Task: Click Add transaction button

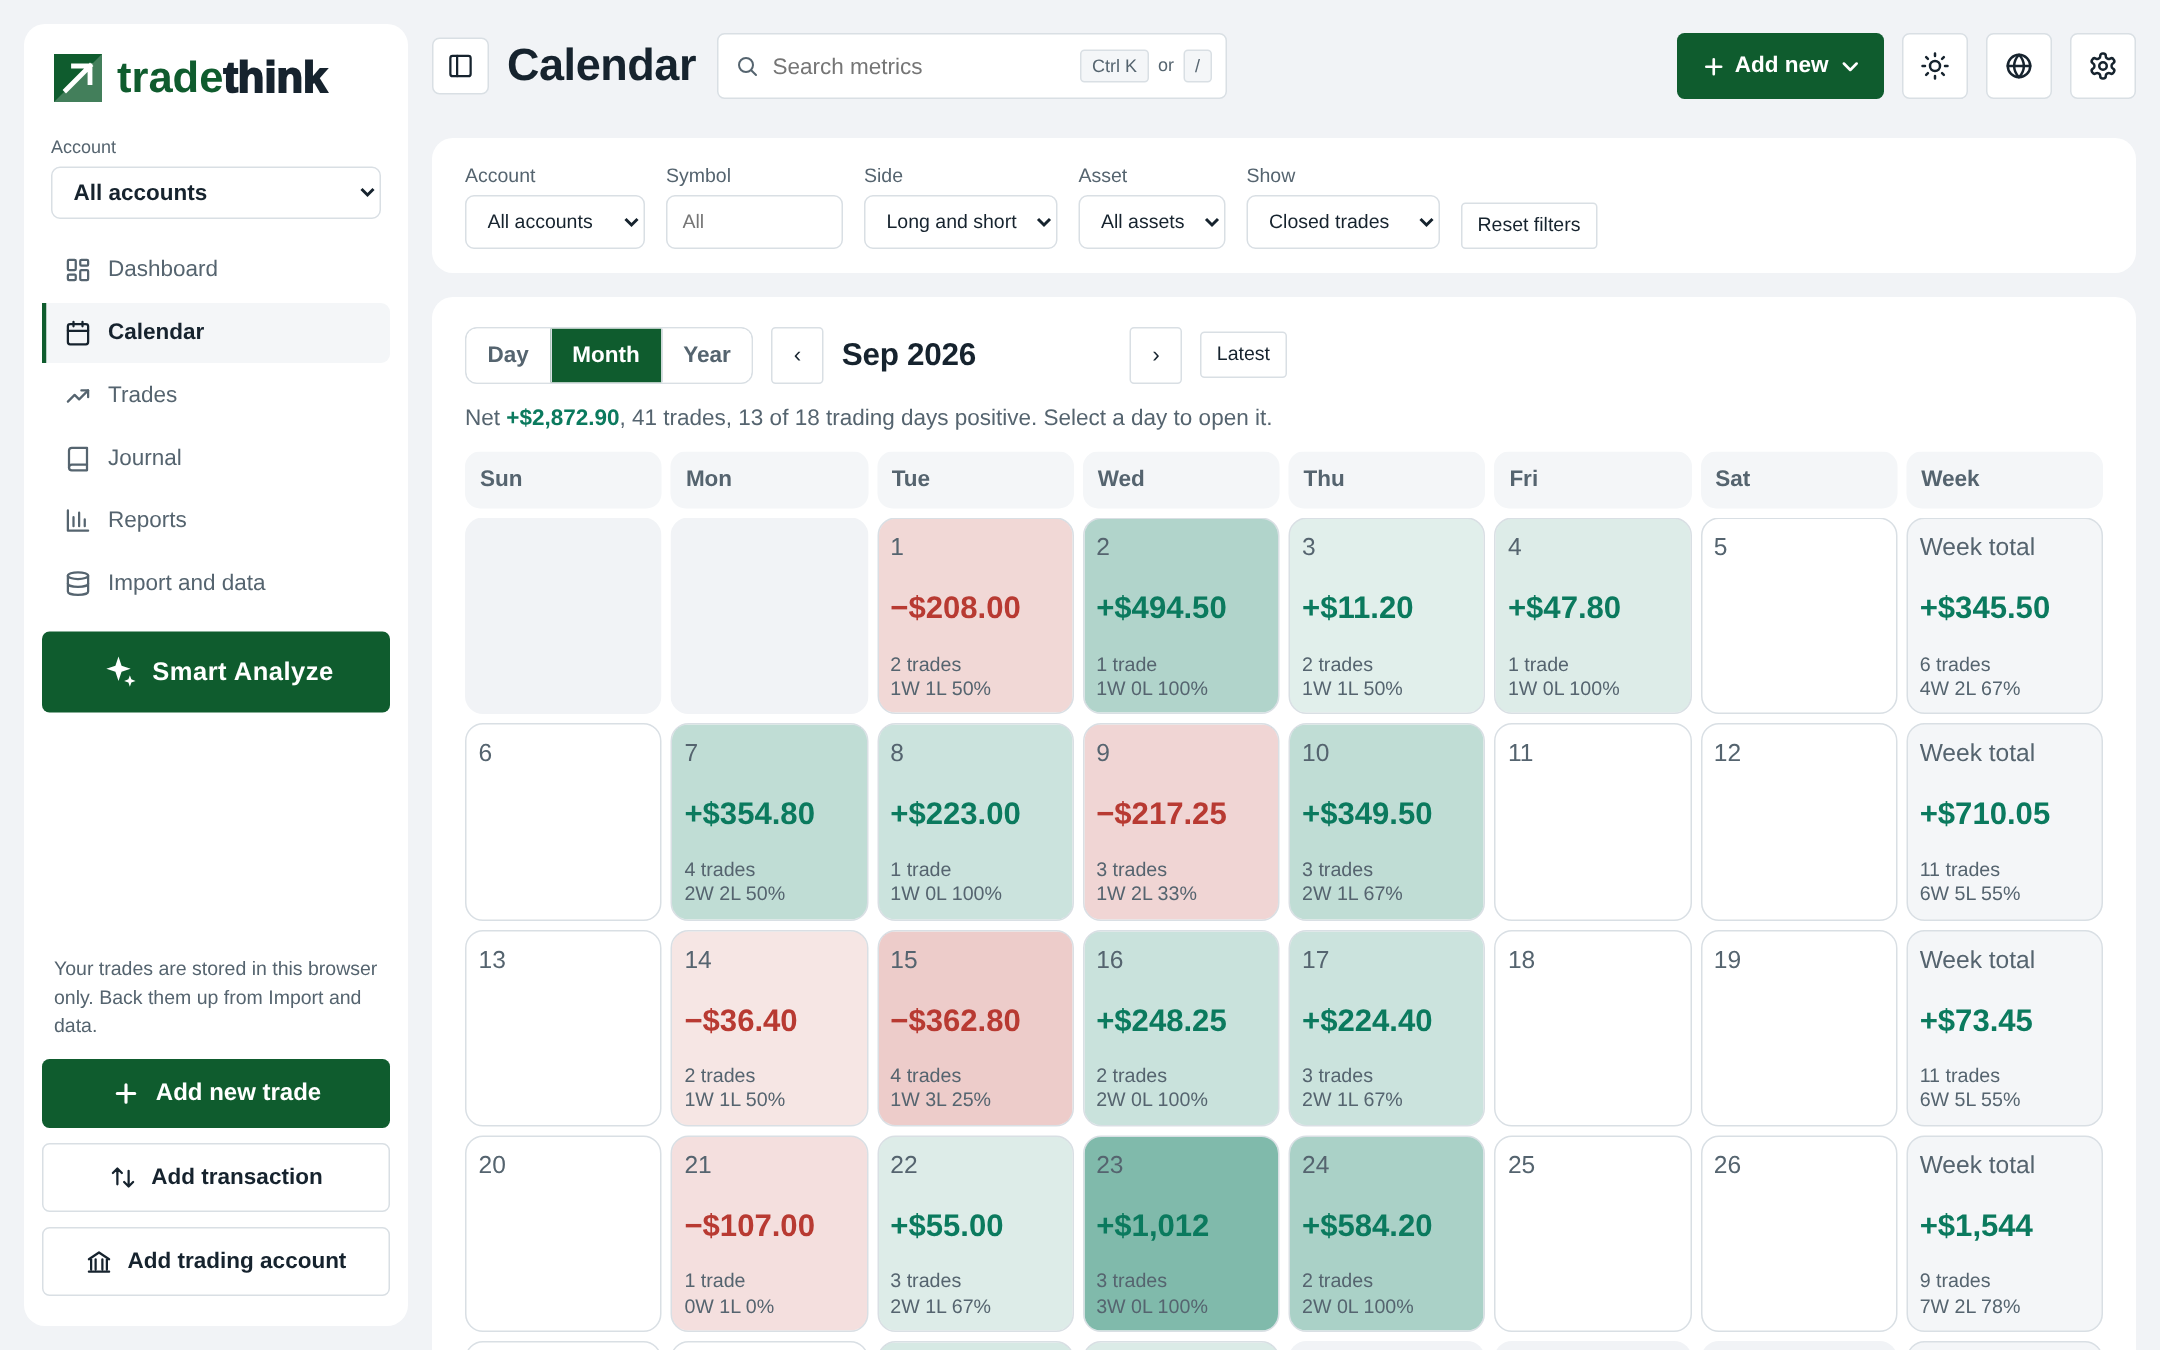Action: [x=216, y=1177]
